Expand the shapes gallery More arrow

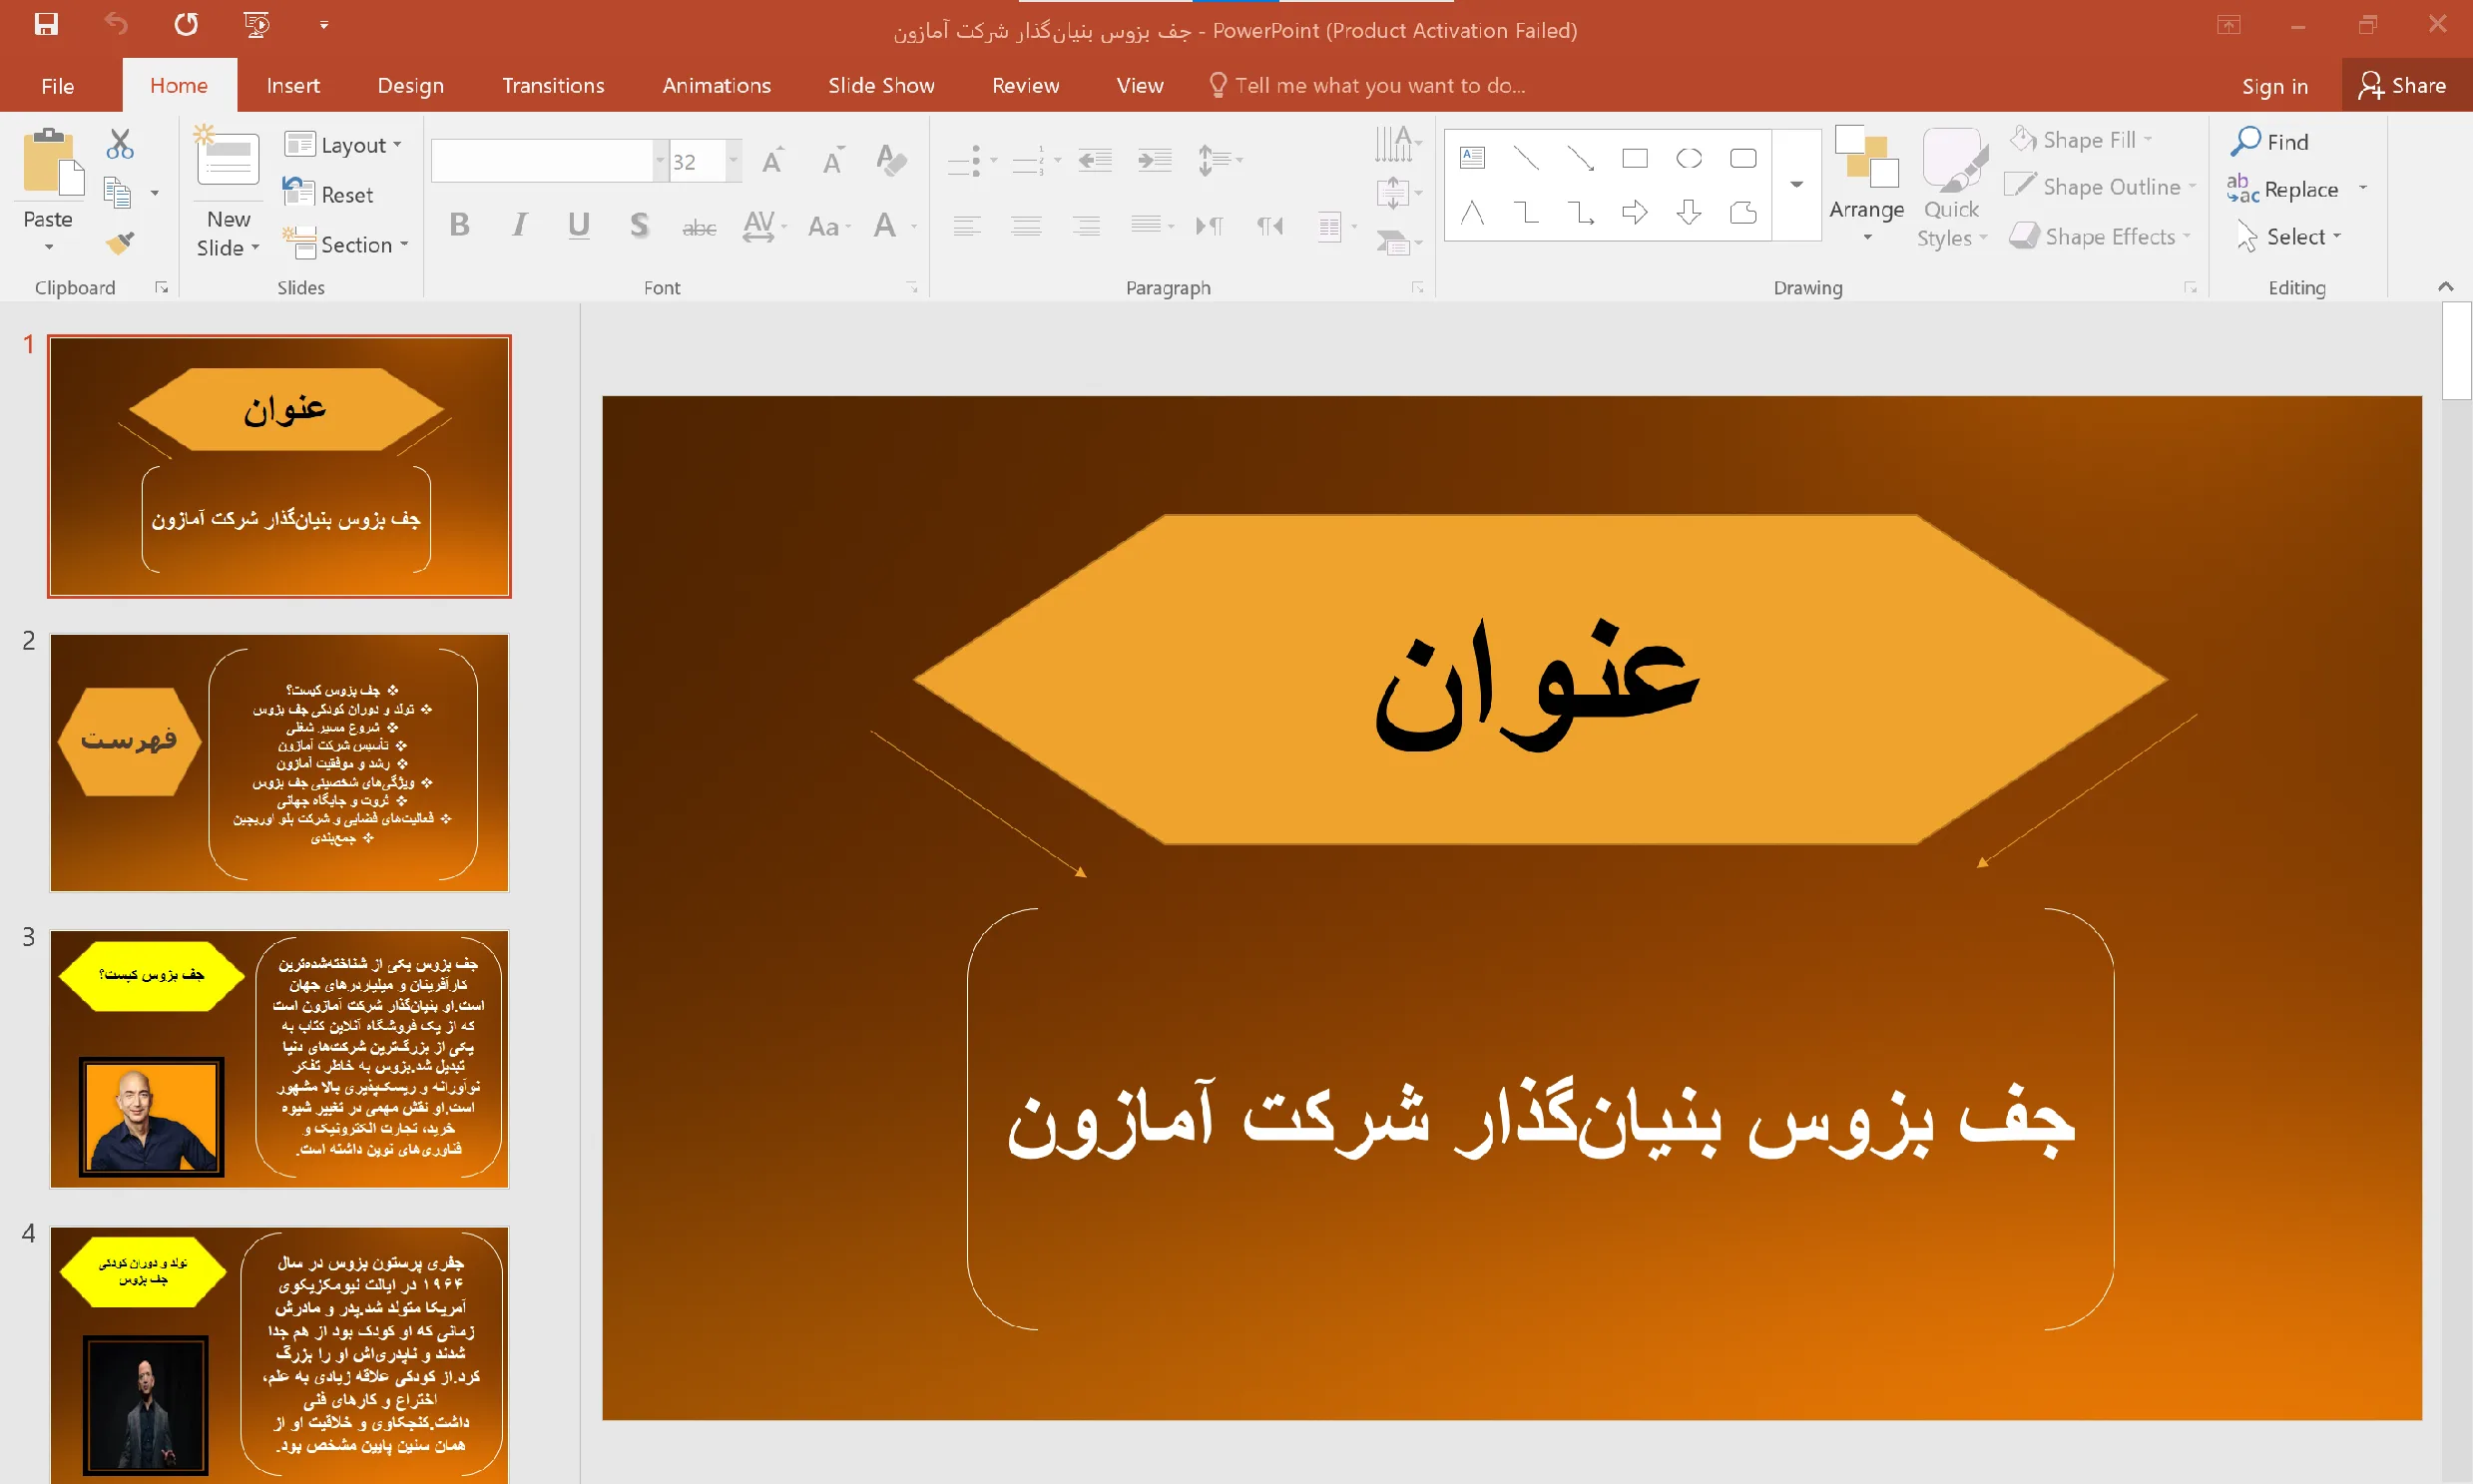1796,184
